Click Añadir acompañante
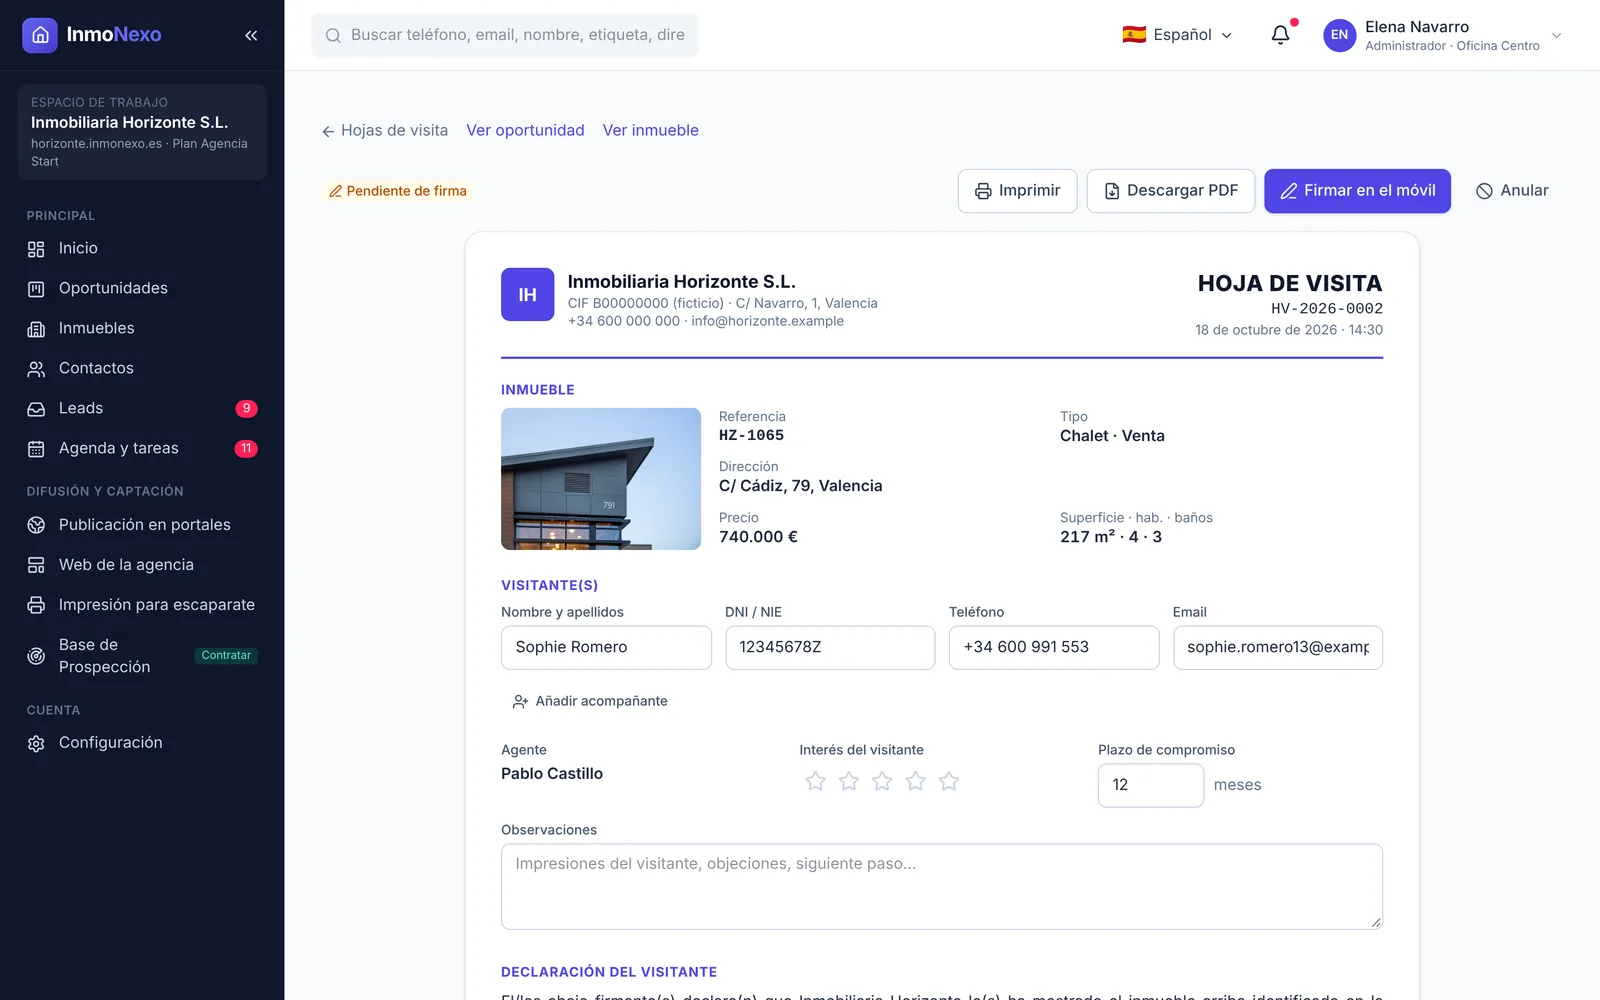The height and width of the screenshot is (1000, 1600). click(x=590, y=702)
